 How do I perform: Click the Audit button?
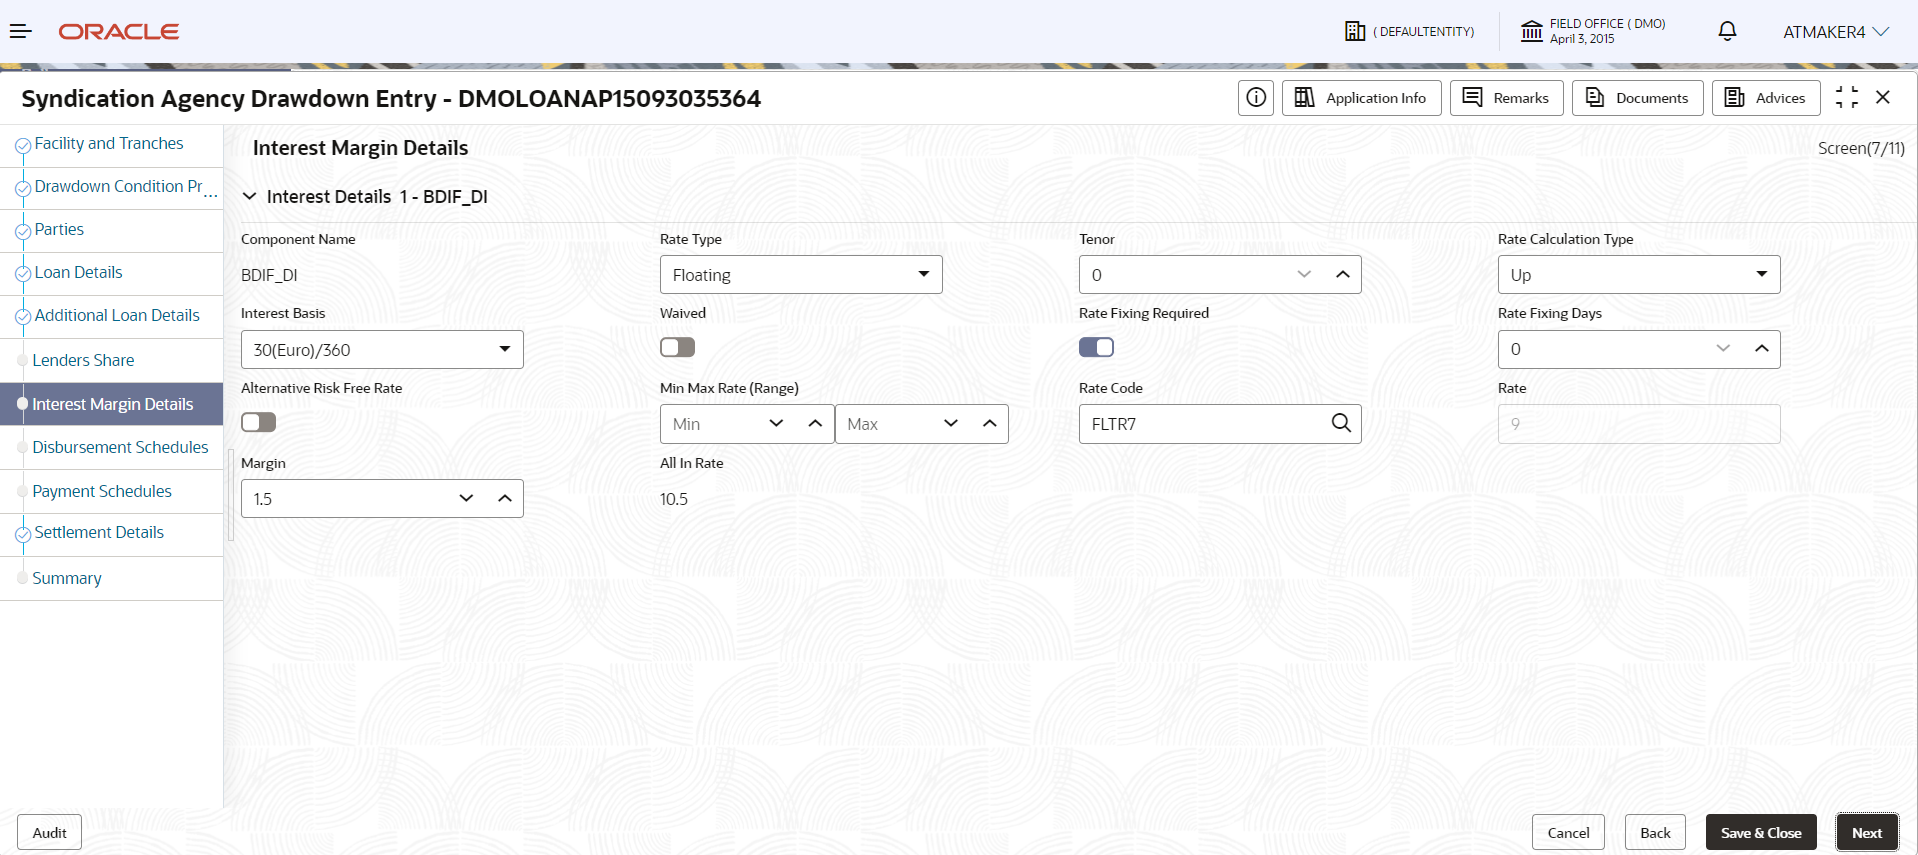pos(49,833)
